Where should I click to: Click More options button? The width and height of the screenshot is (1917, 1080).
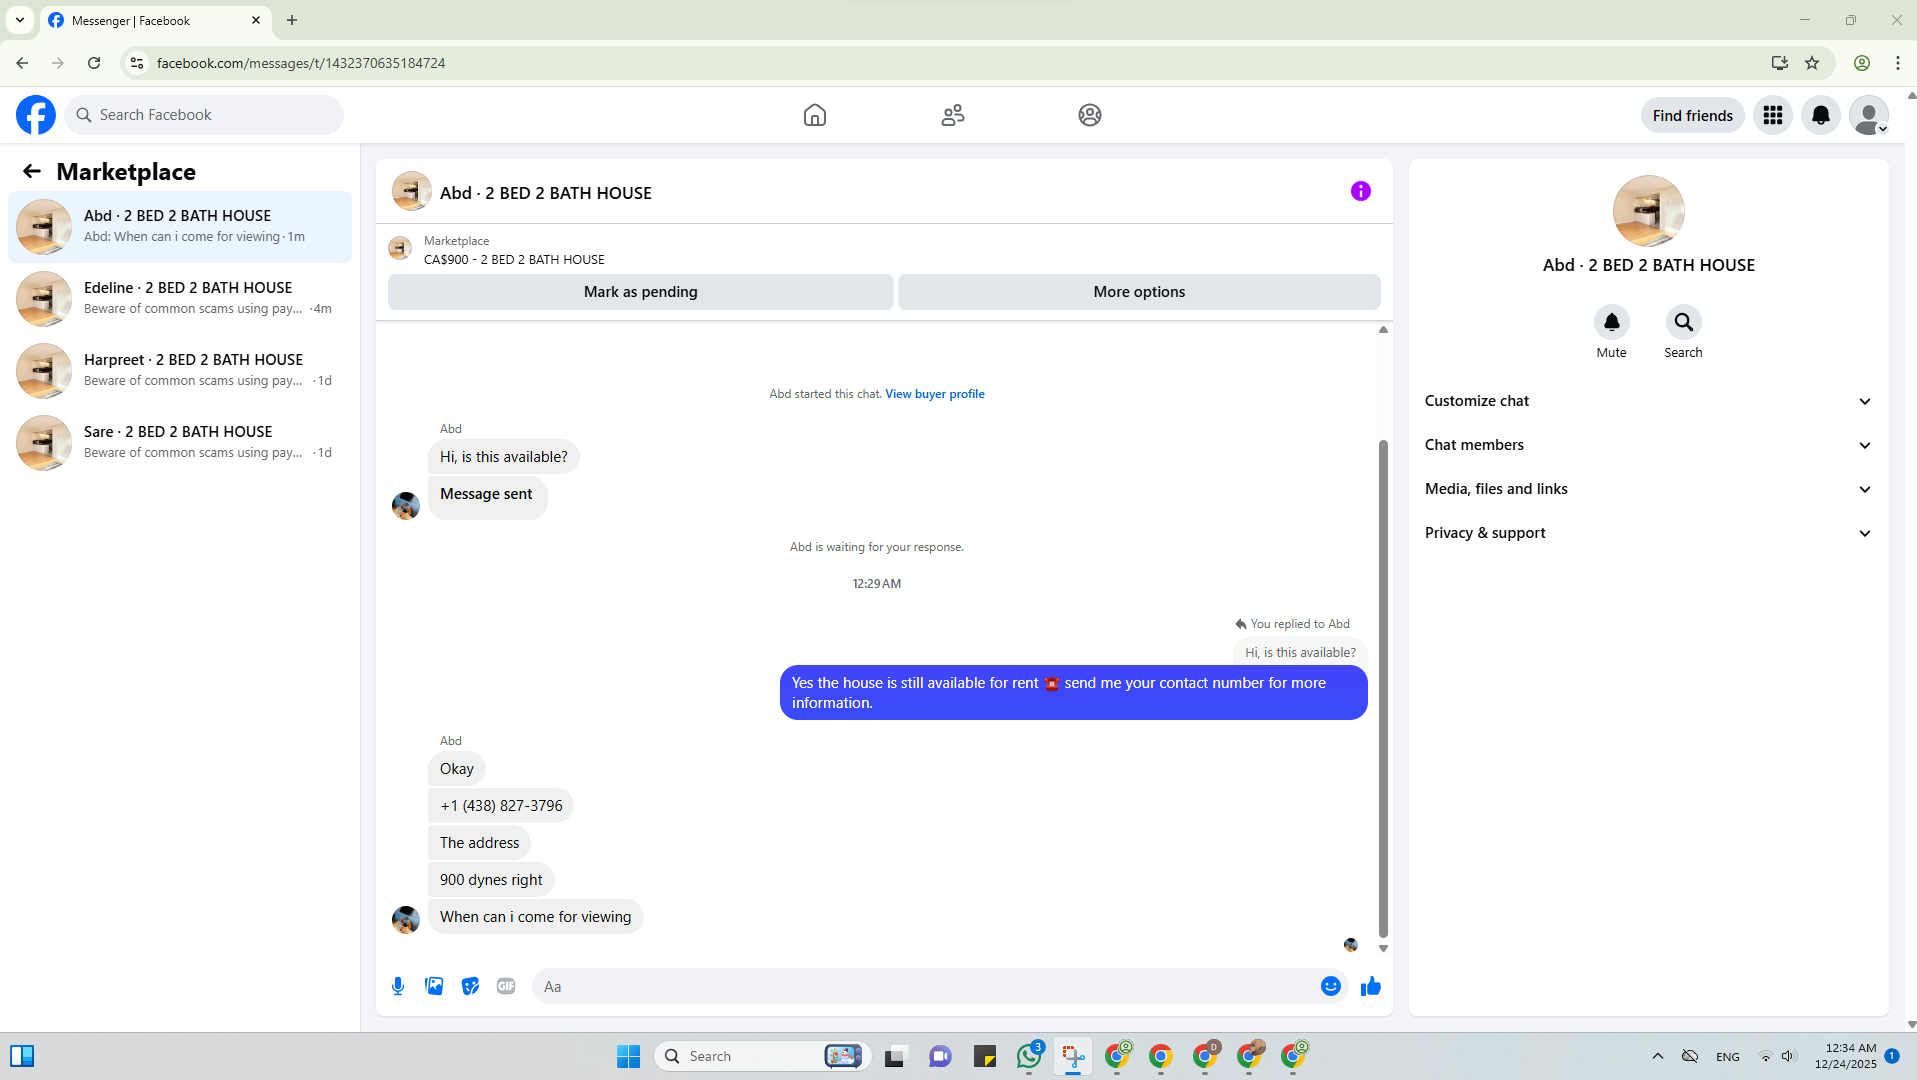click(x=1139, y=292)
